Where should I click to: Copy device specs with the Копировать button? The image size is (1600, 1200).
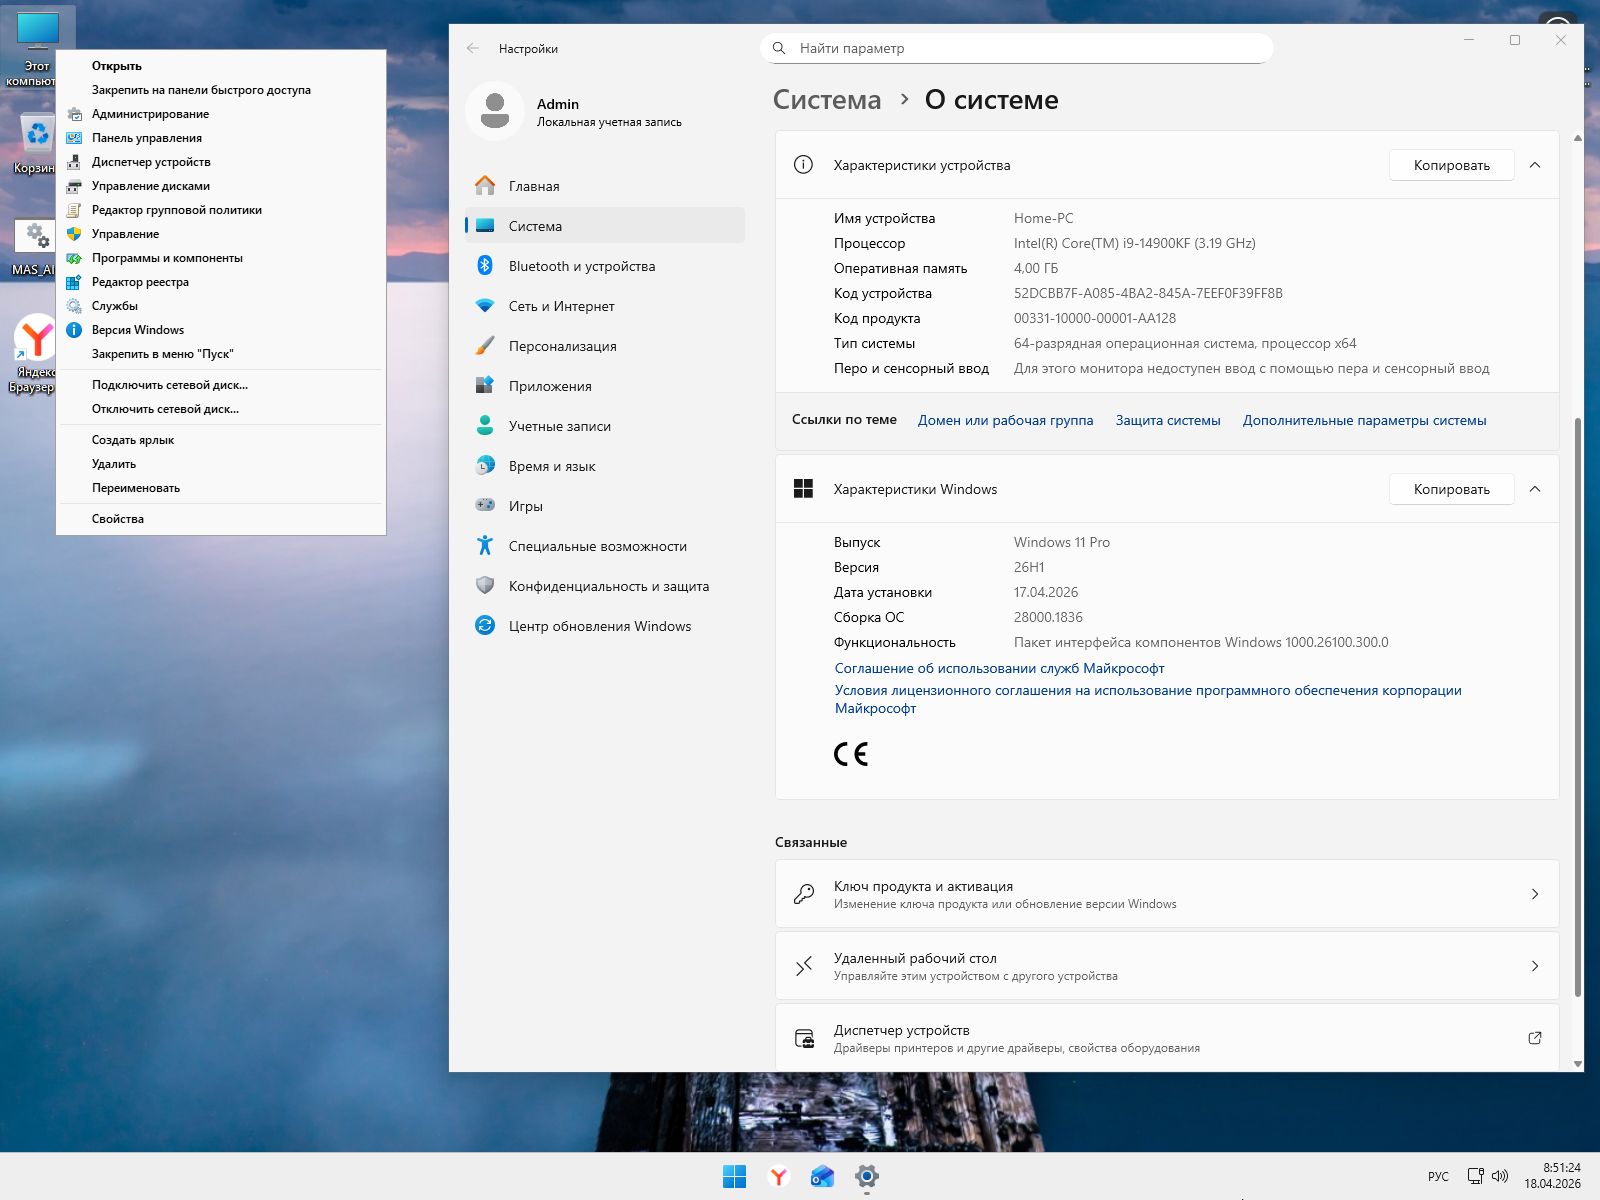(1451, 165)
